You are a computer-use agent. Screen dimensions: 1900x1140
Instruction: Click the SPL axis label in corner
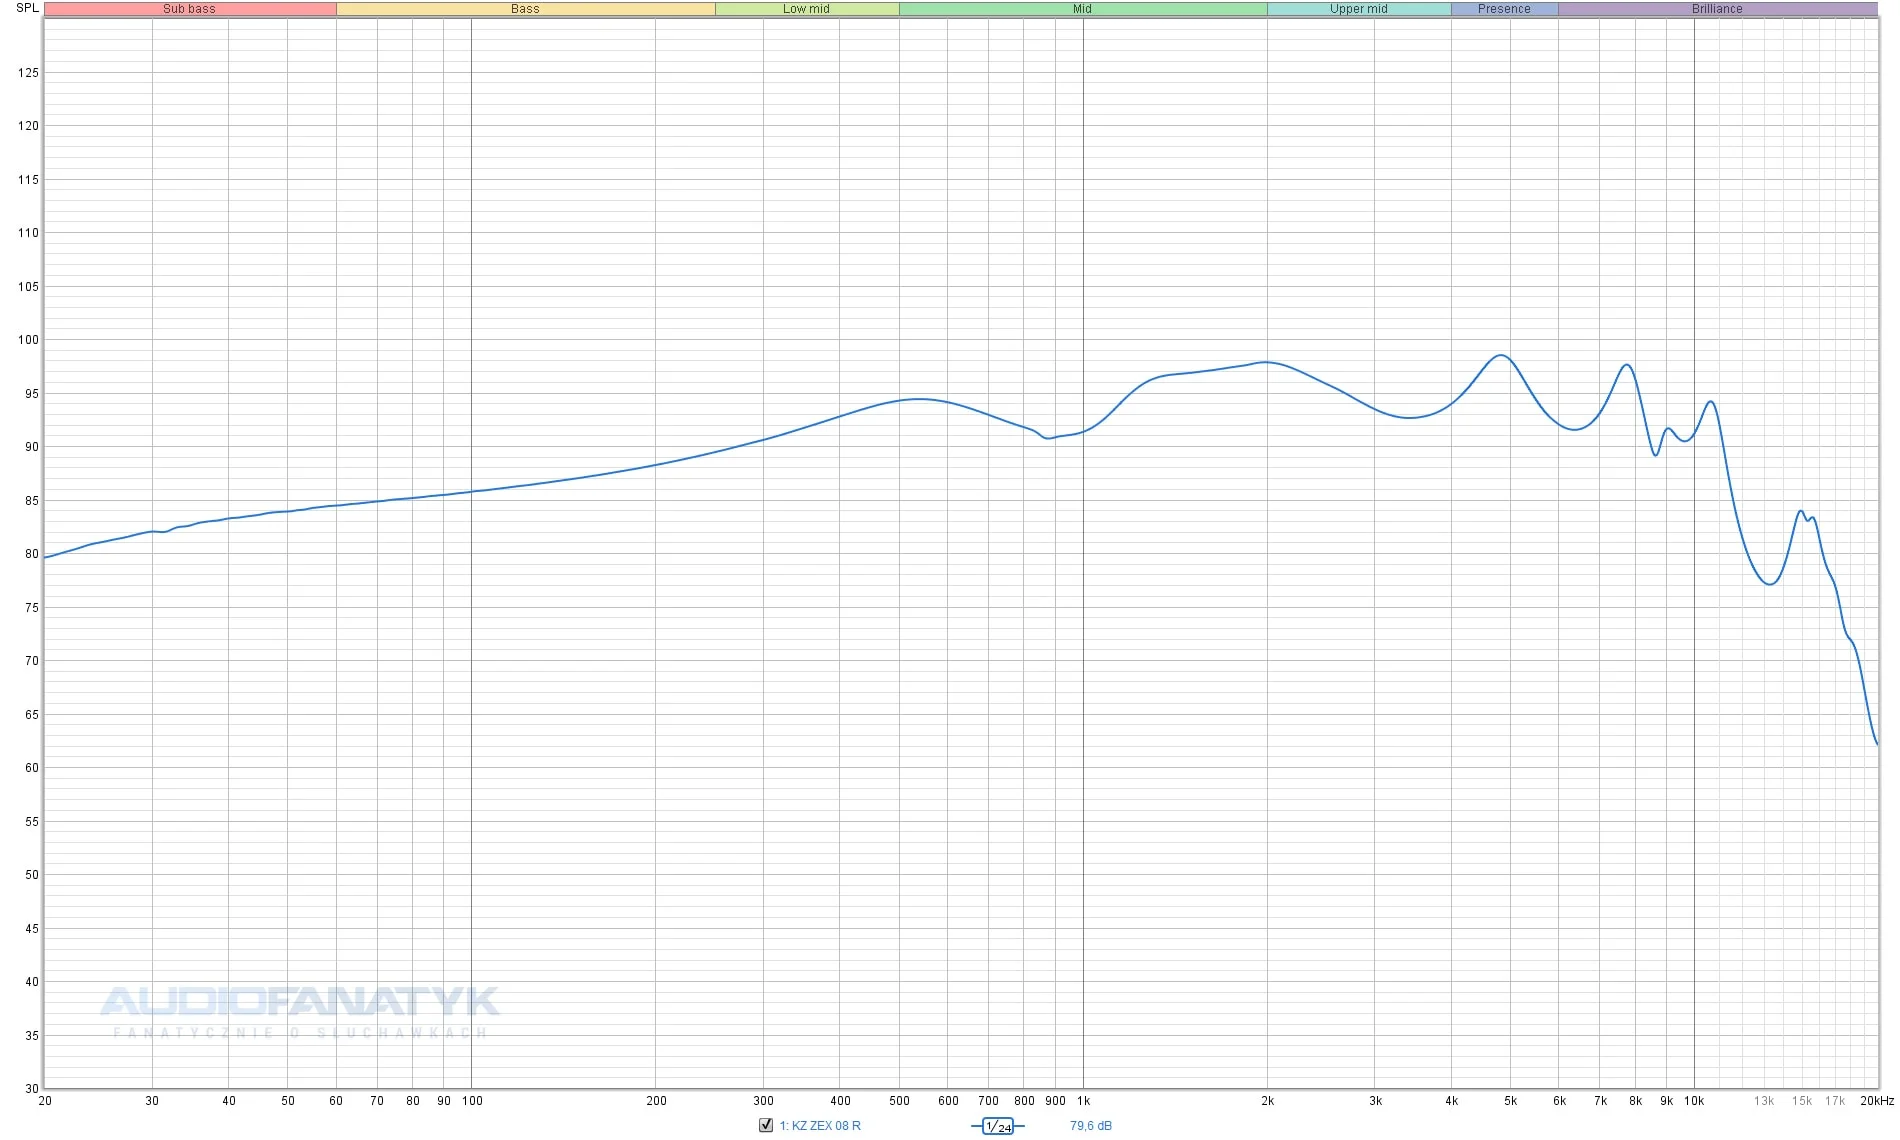point(27,8)
